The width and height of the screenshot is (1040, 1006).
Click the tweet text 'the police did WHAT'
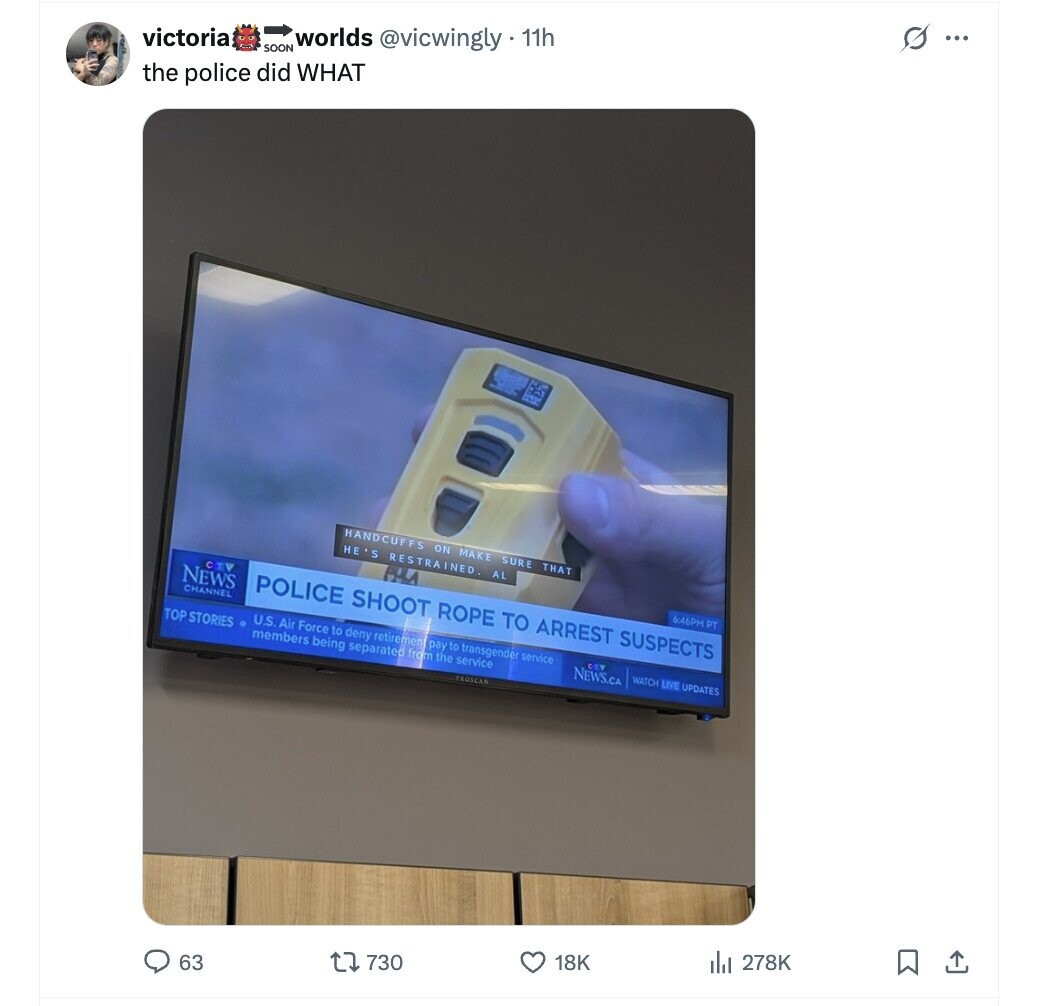254,72
